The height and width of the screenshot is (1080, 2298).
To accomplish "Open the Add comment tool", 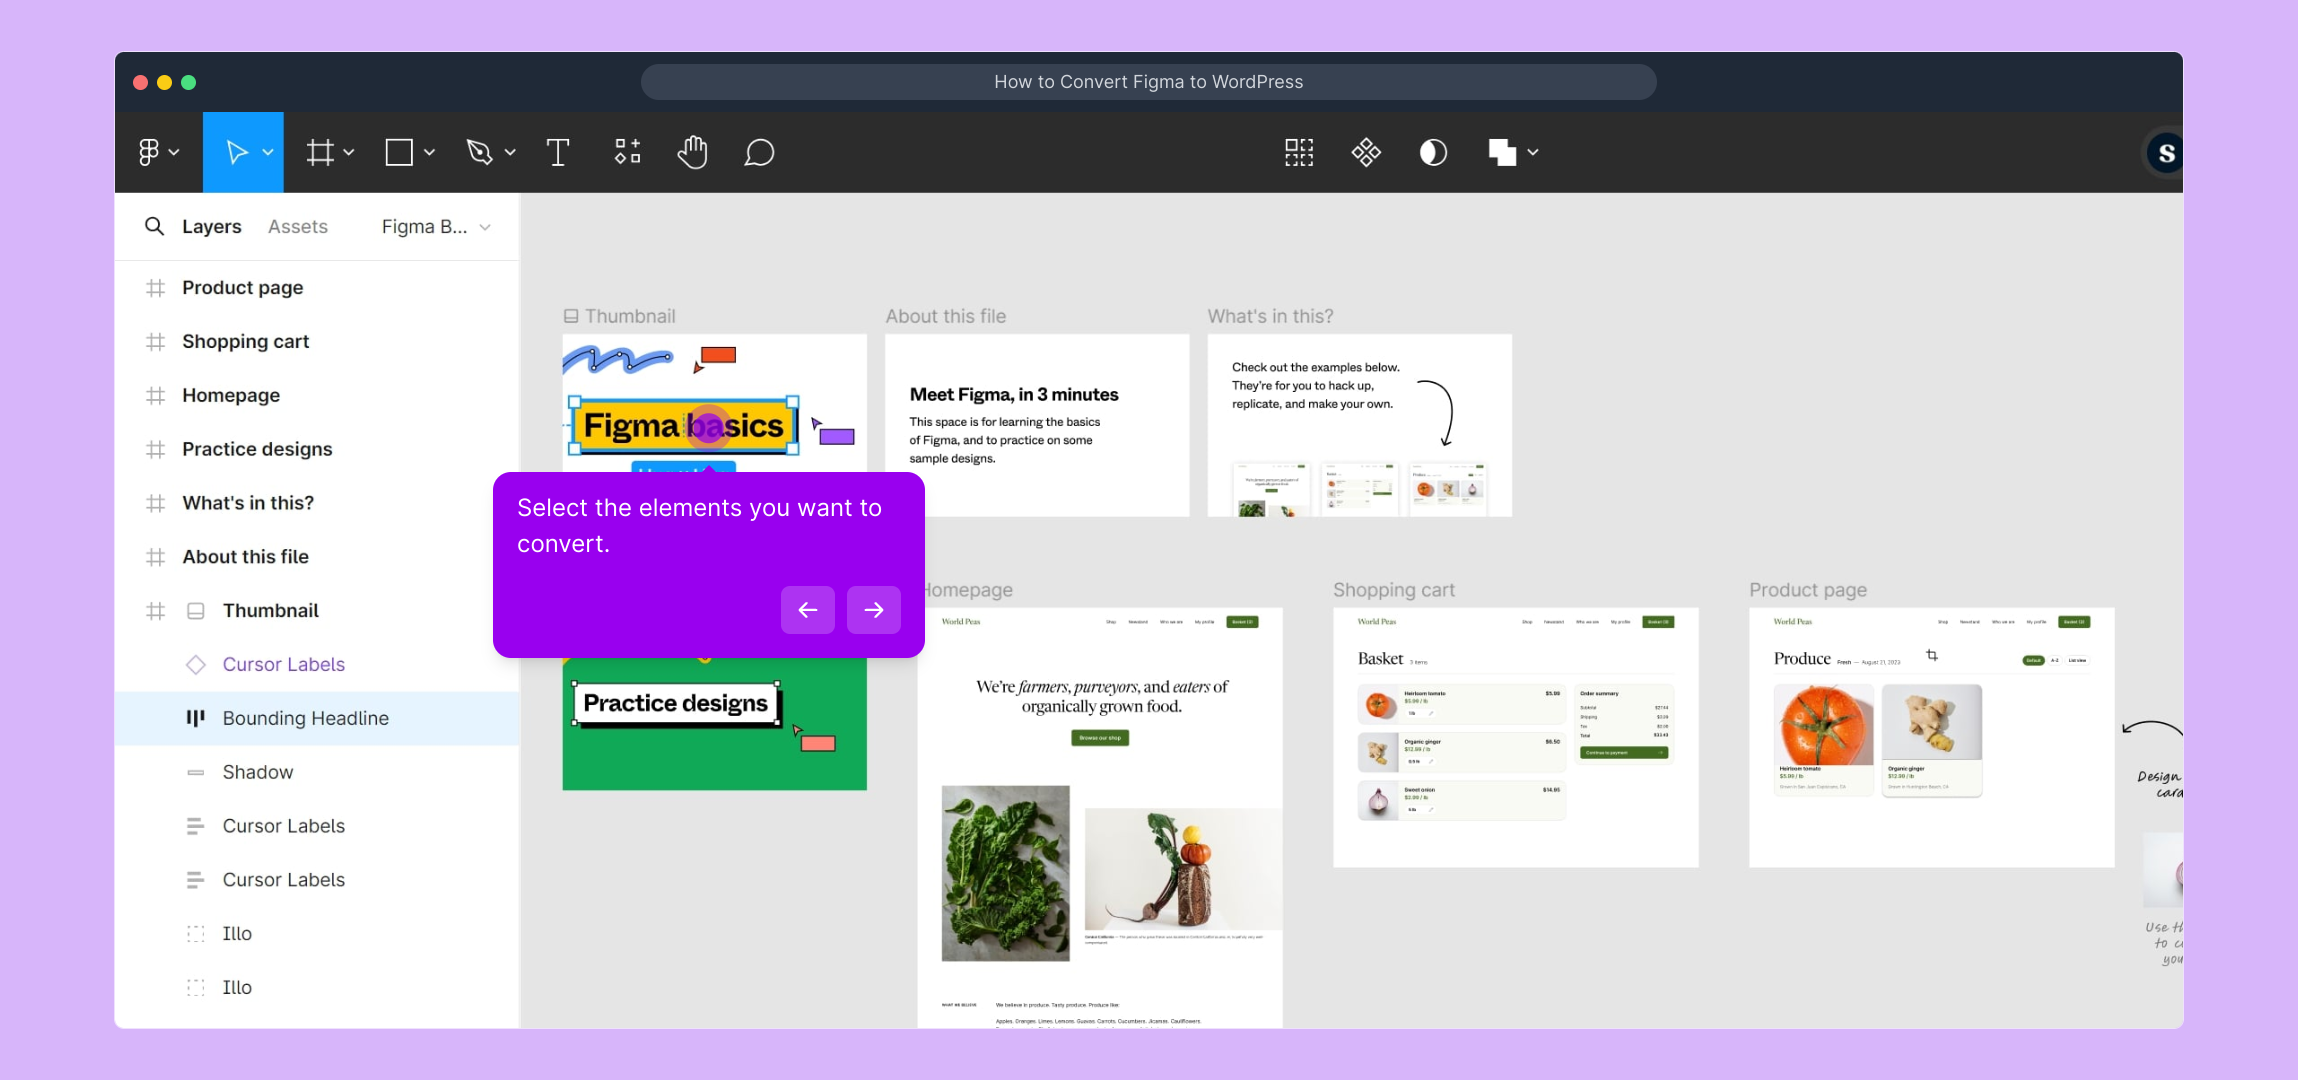I will [759, 152].
